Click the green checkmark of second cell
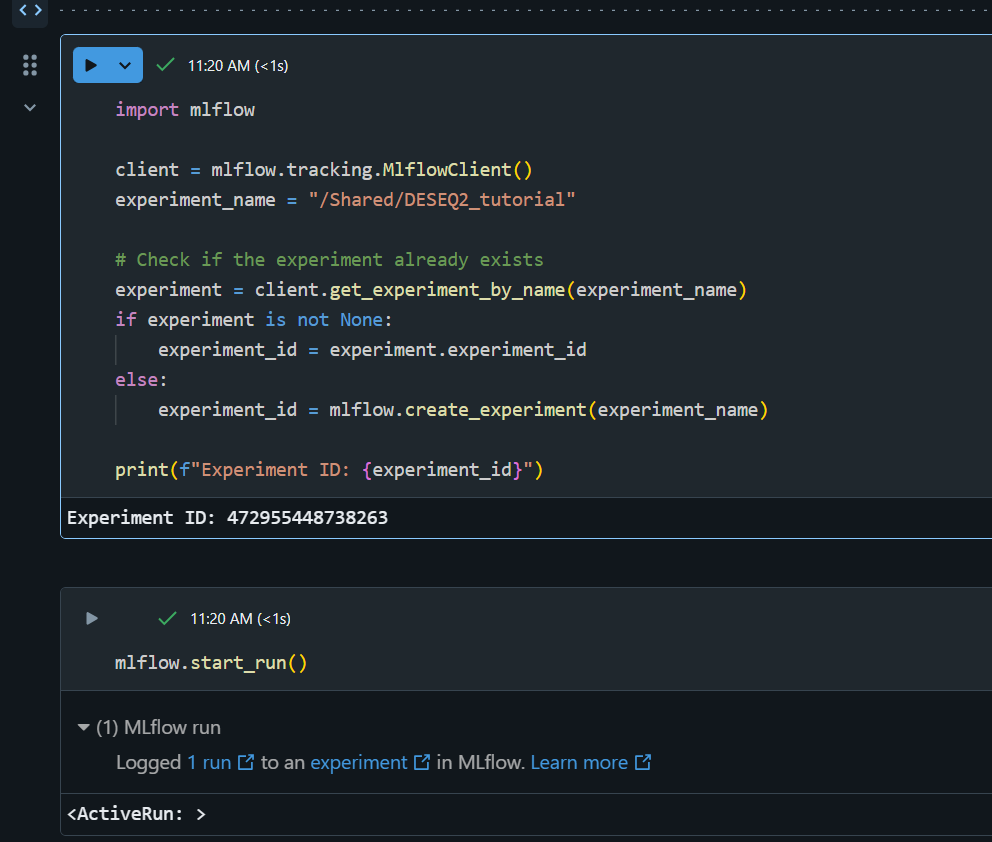Viewport: 992px width, 842px height. coord(167,618)
